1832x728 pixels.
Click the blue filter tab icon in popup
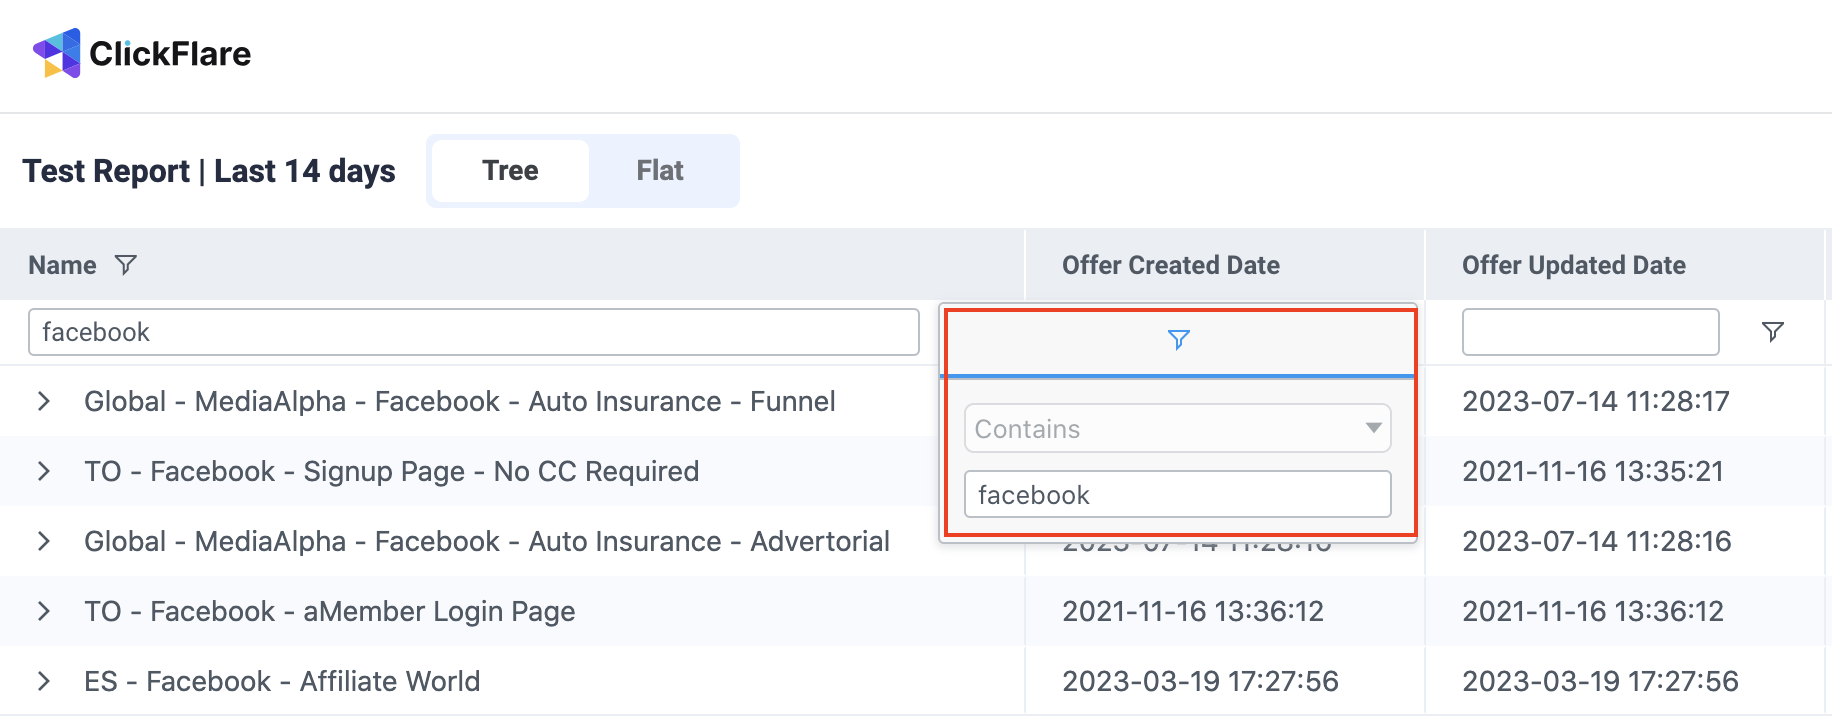[x=1179, y=340]
